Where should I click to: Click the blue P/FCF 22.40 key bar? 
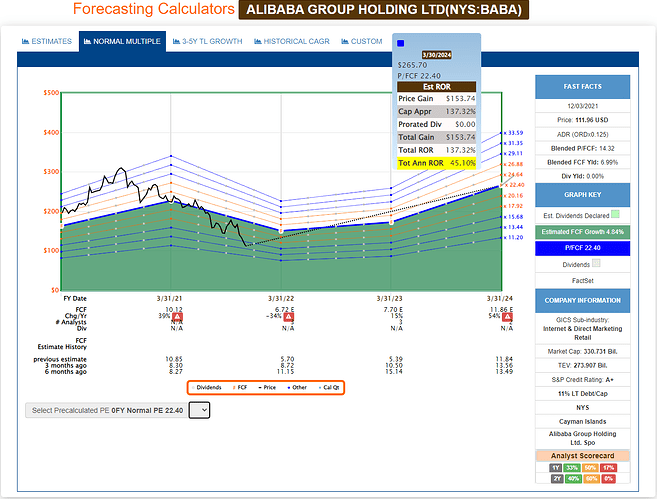(582, 248)
